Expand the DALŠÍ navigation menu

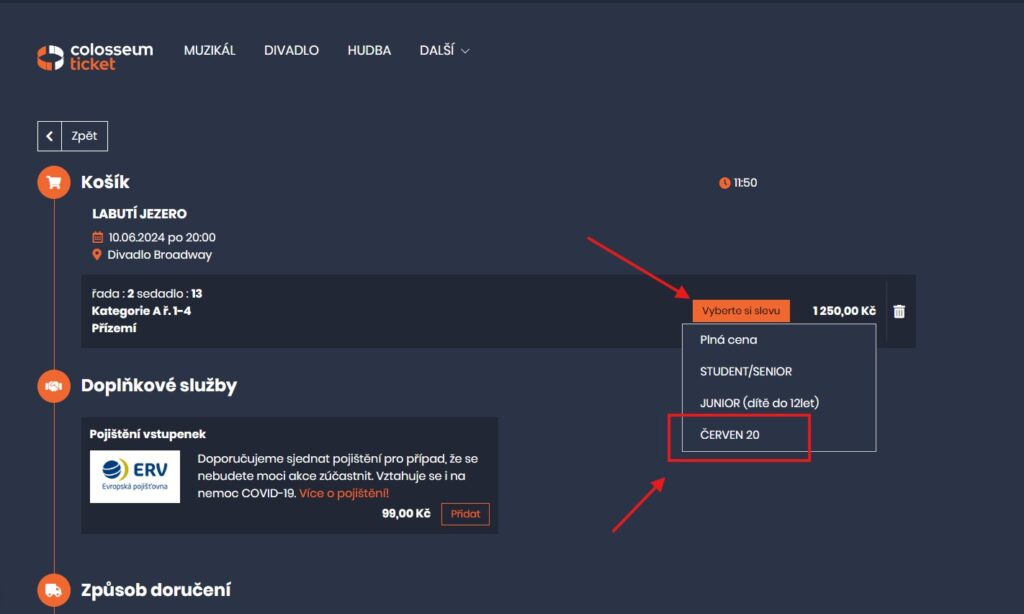444,50
